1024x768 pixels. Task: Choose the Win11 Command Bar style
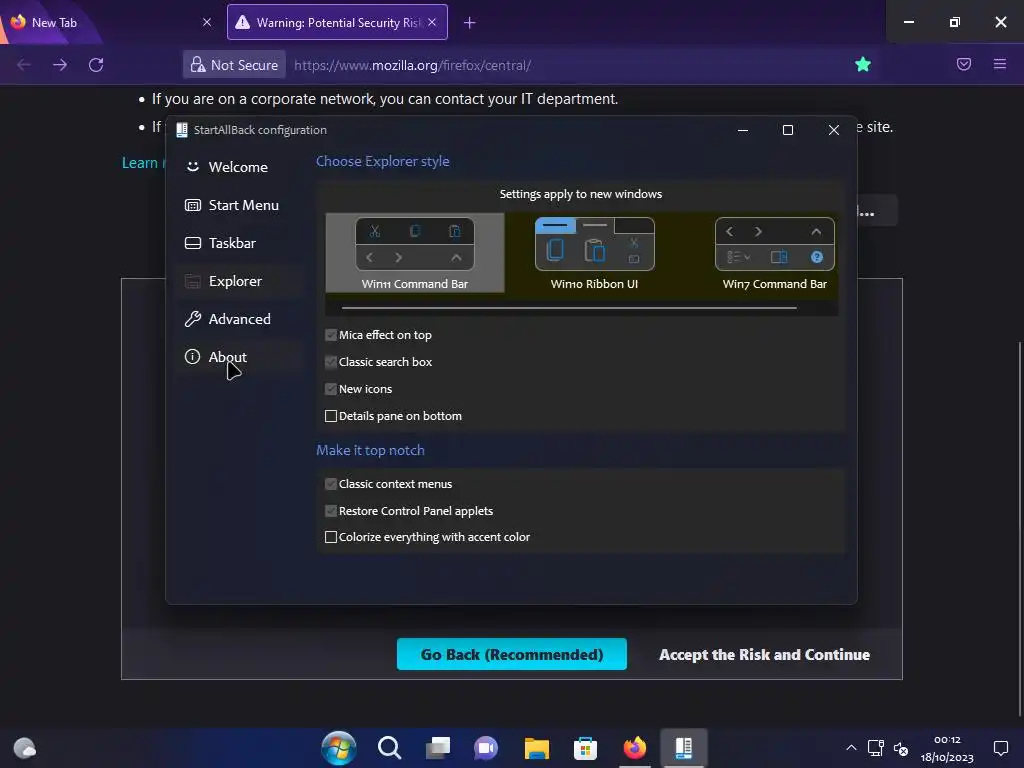[x=415, y=253]
